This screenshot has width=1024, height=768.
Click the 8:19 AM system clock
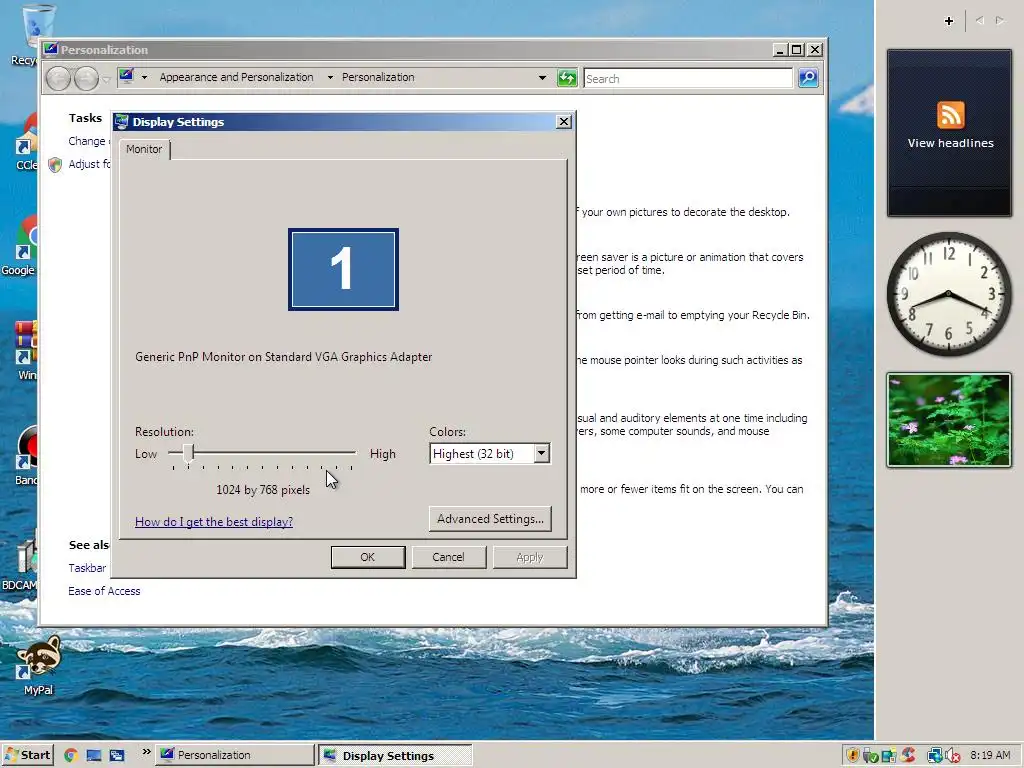[x=991, y=756]
